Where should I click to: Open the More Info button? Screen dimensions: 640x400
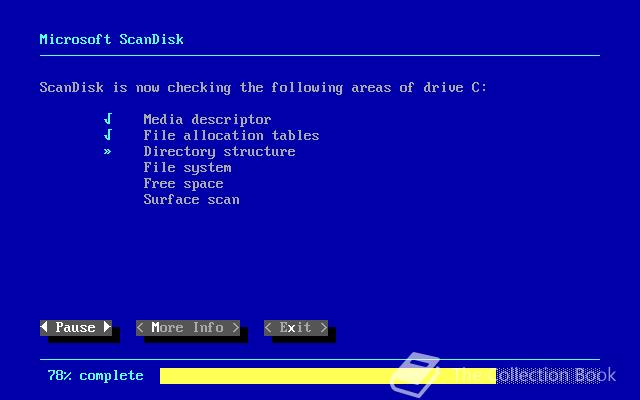[188, 328]
